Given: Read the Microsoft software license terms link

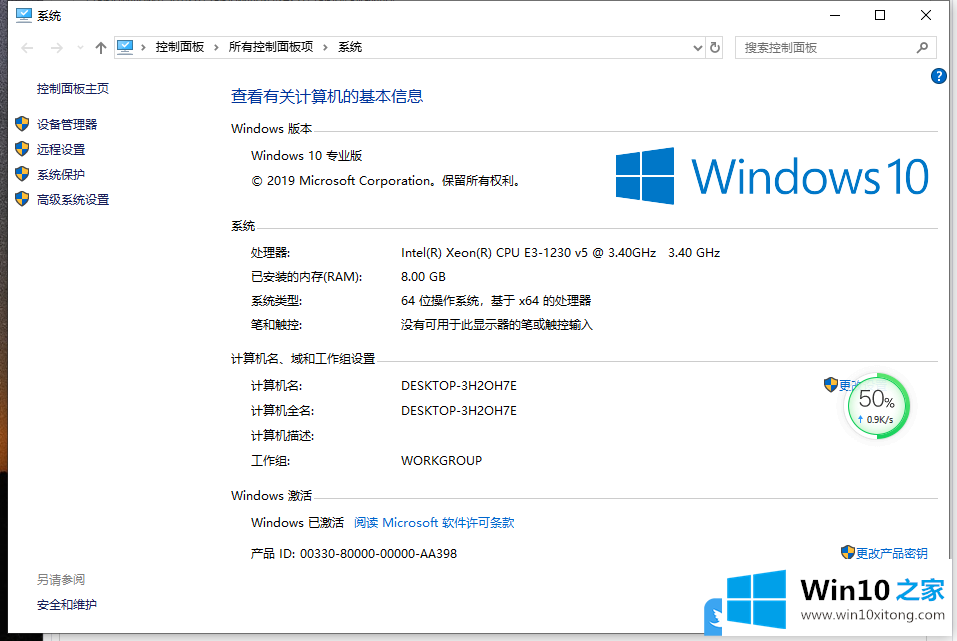Looking at the screenshot, I should 434,523.
